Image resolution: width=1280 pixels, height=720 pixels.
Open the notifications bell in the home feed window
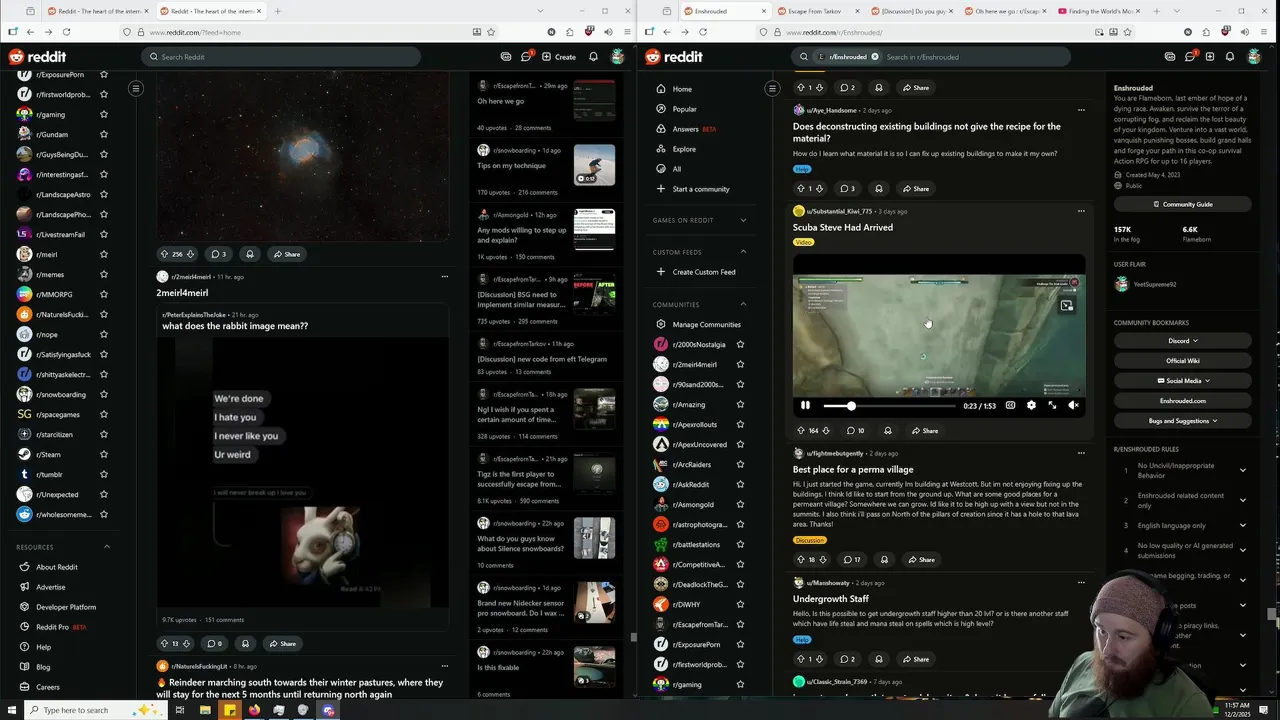593,57
